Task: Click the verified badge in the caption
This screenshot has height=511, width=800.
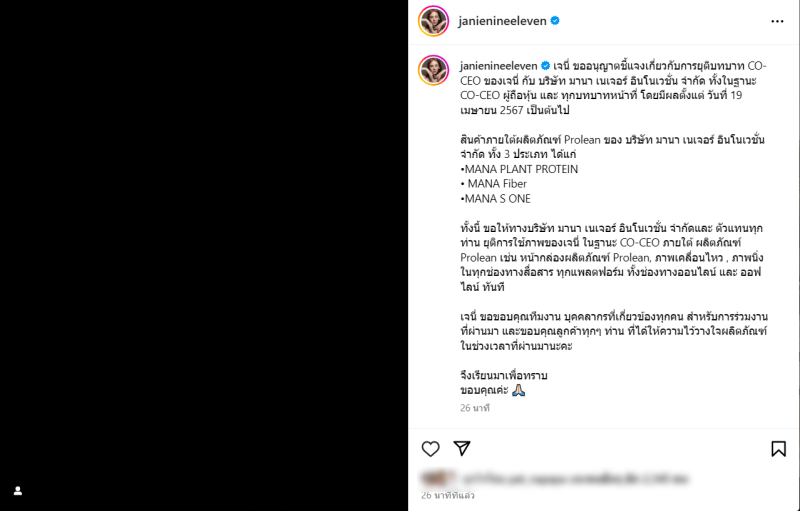Action: pos(545,66)
